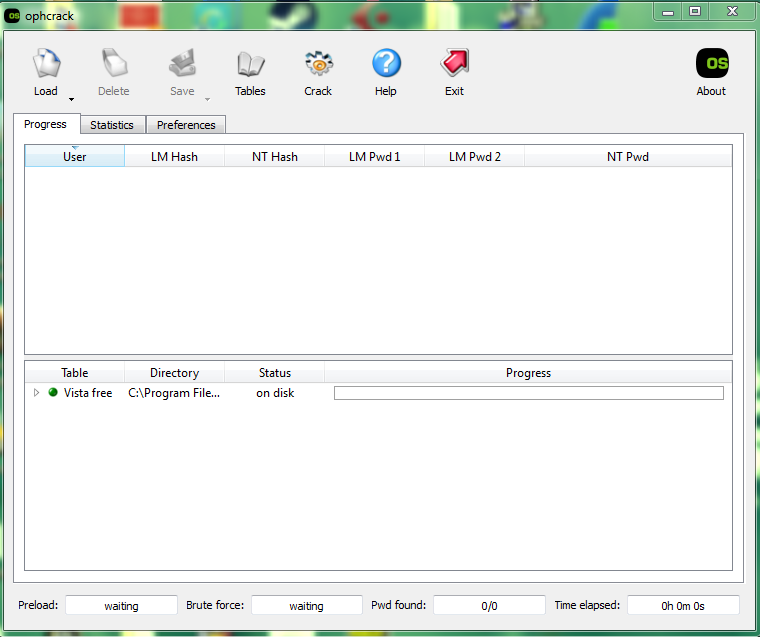Start cracking with the Crack icon
Screen dimensions: 760x637
pyautogui.click(x=318, y=66)
